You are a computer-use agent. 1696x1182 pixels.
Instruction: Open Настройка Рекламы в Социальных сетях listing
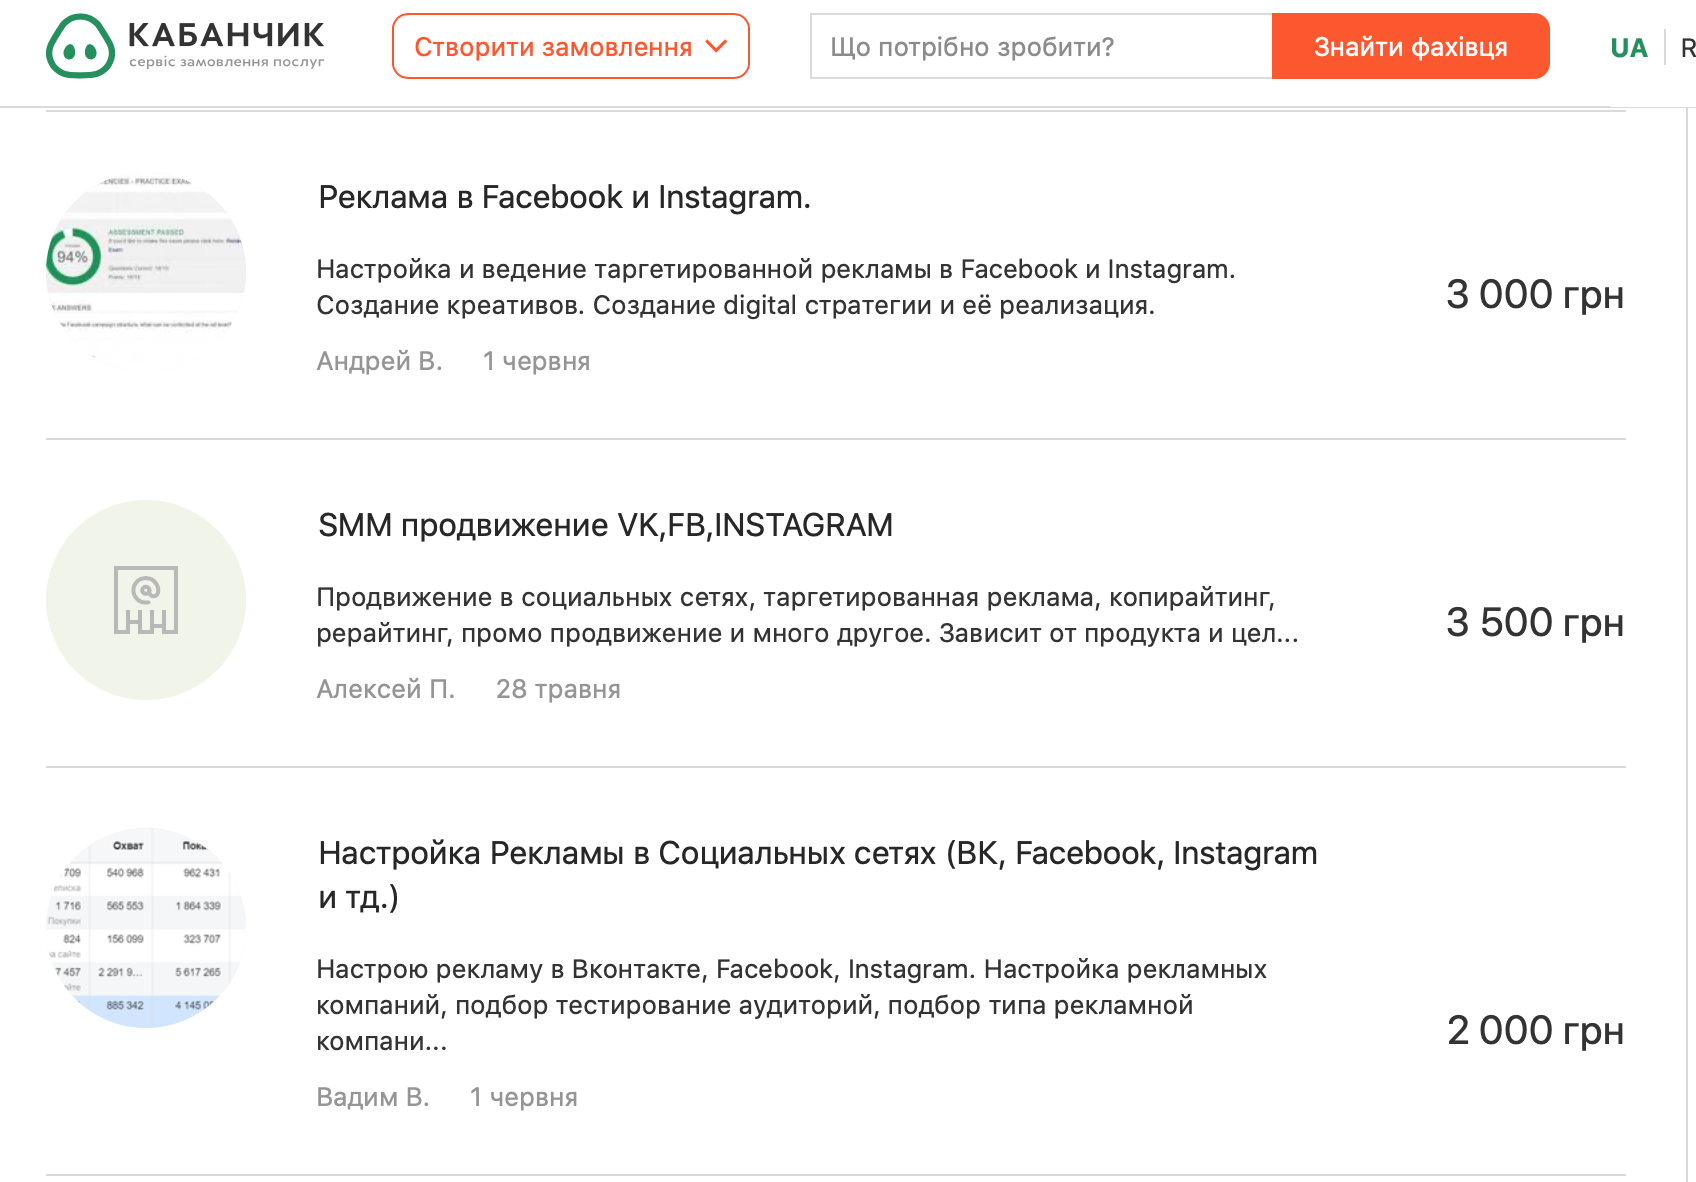tap(817, 854)
